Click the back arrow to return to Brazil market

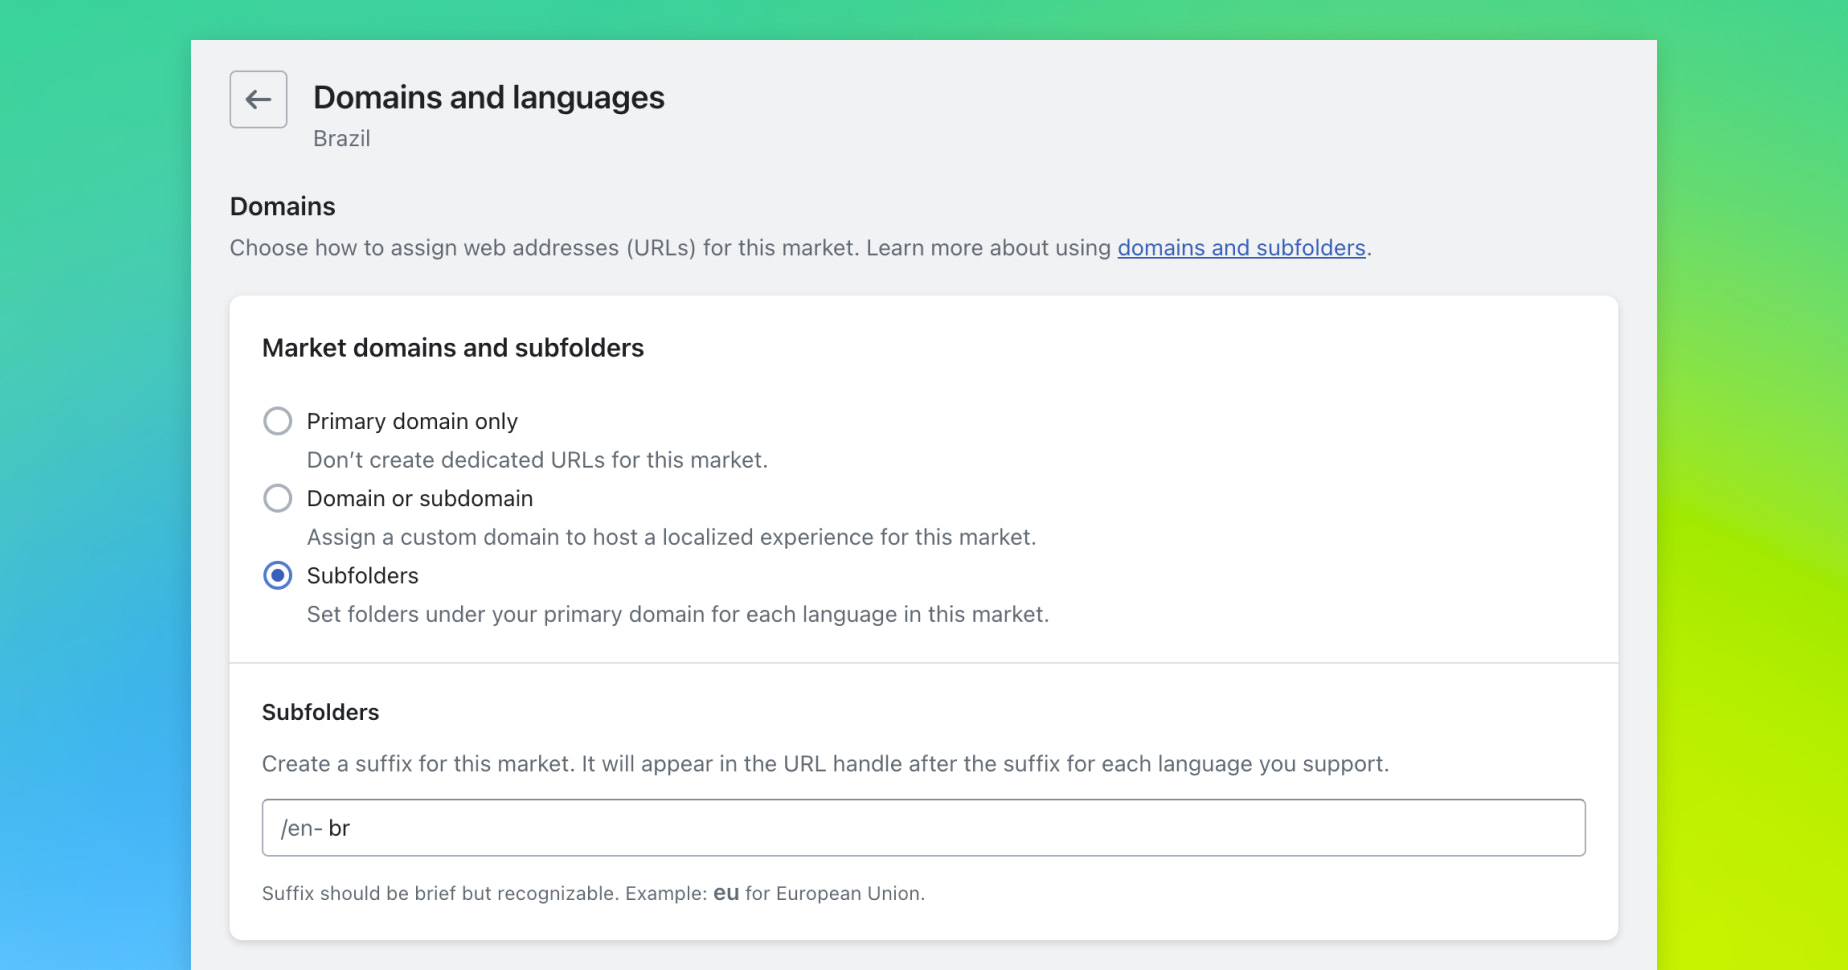coord(258,99)
